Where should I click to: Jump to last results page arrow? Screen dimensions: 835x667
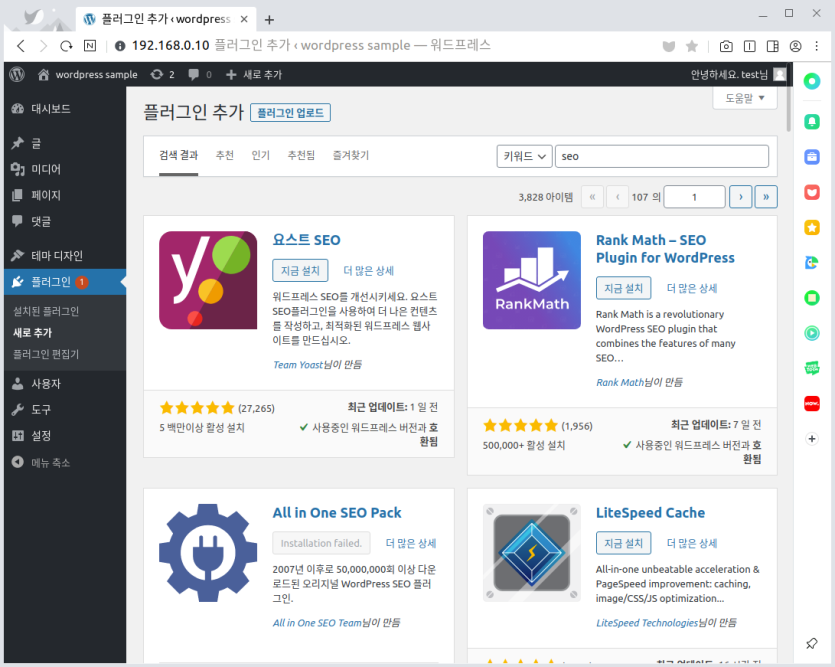766,197
